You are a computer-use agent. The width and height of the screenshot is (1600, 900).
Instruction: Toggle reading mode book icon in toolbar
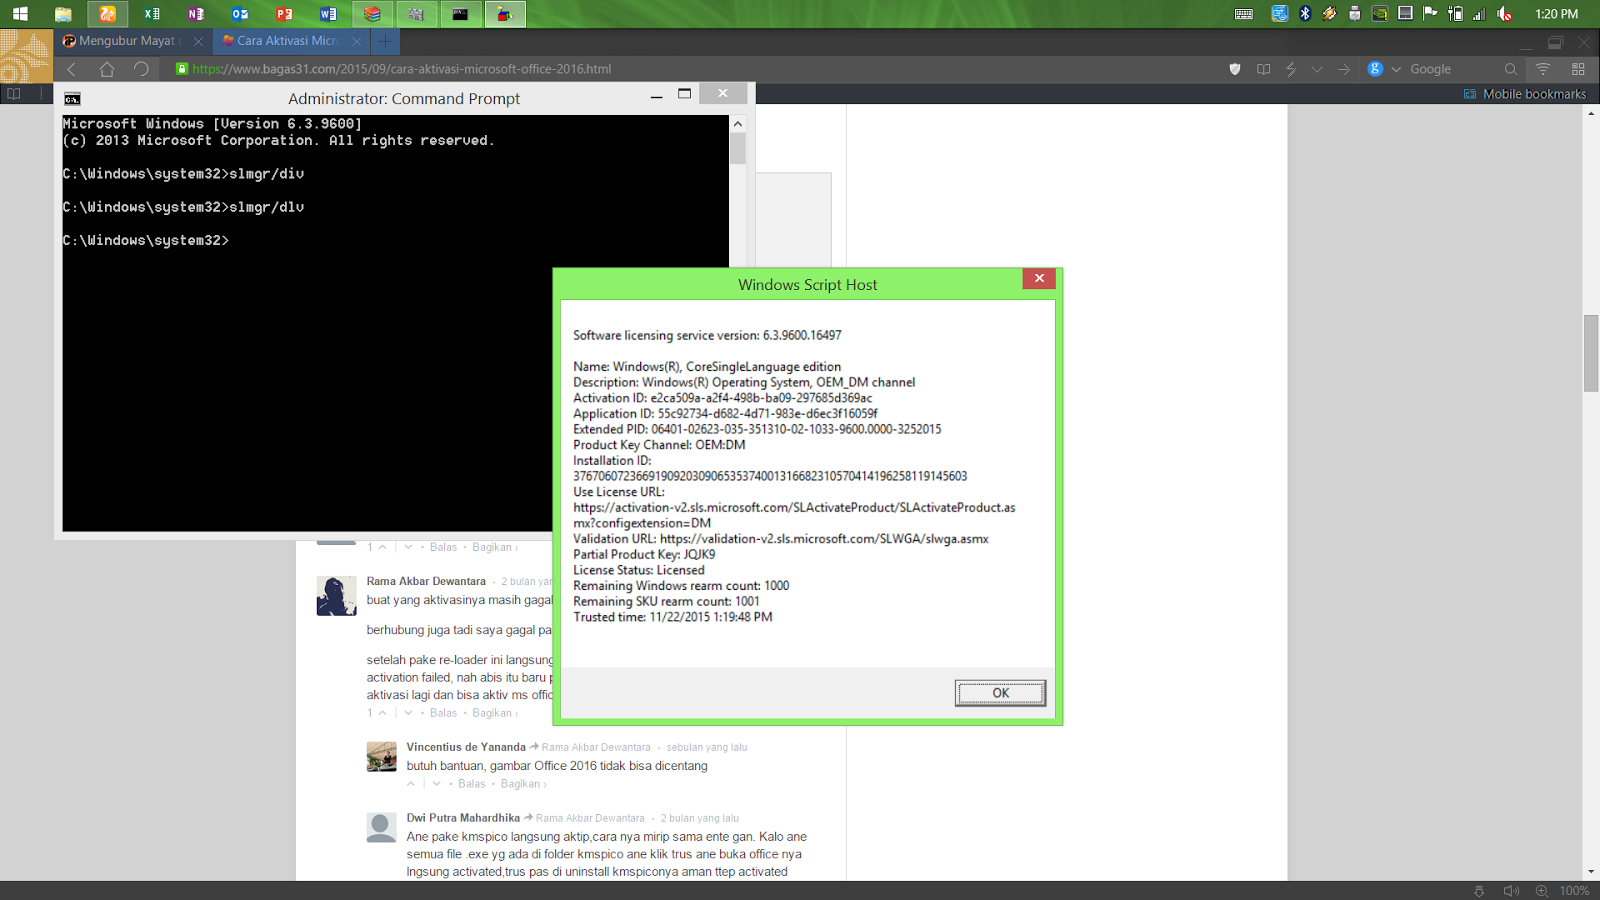coord(1264,69)
